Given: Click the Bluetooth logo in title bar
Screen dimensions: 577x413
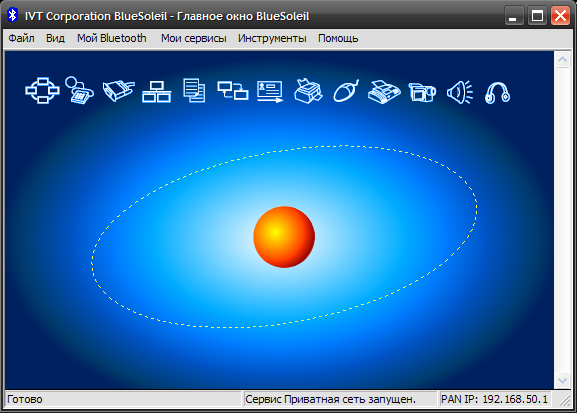Looking at the screenshot, I should coord(13,15).
